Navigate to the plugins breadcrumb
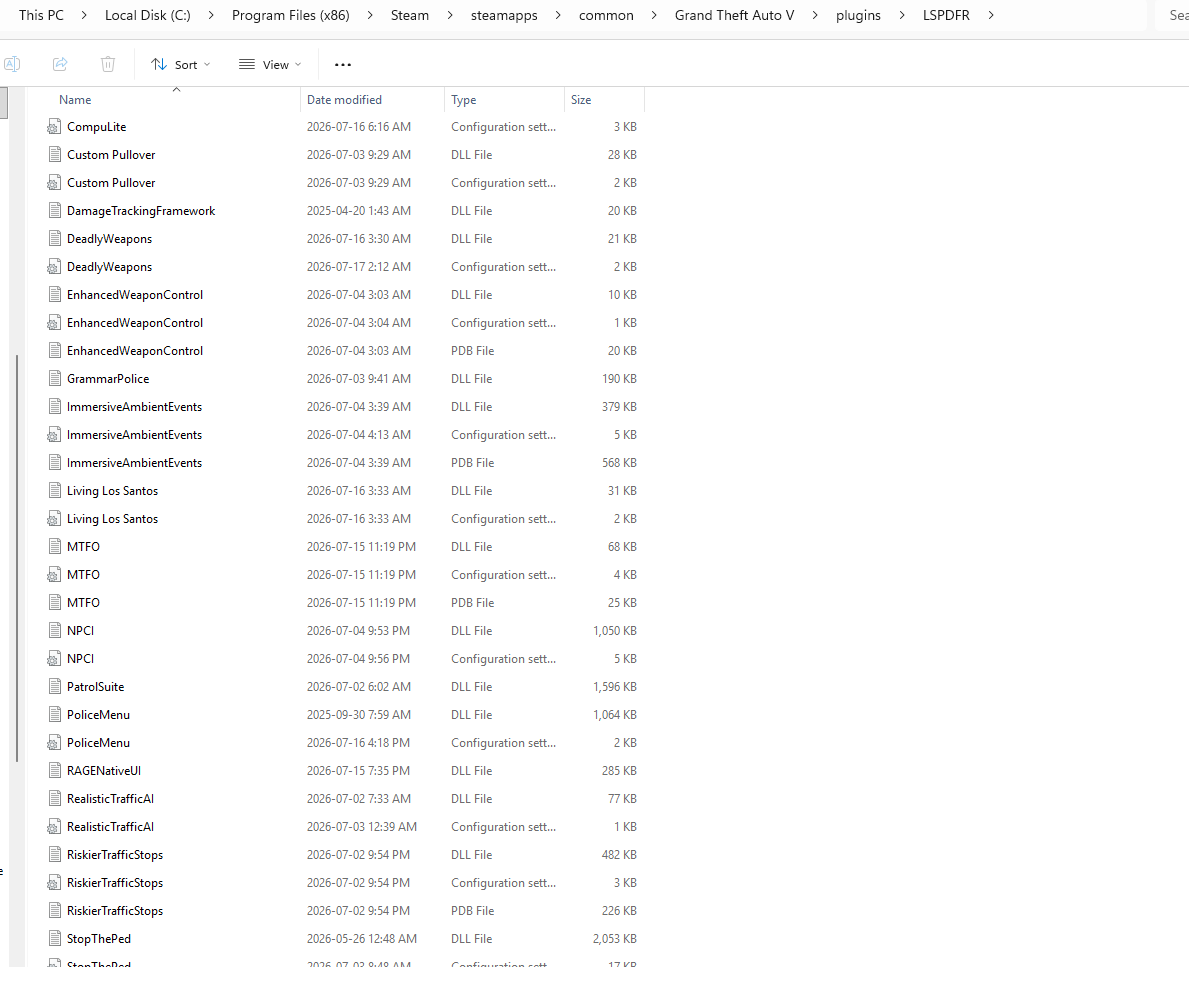This screenshot has width=1189, height=981. pyautogui.click(x=858, y=15)
